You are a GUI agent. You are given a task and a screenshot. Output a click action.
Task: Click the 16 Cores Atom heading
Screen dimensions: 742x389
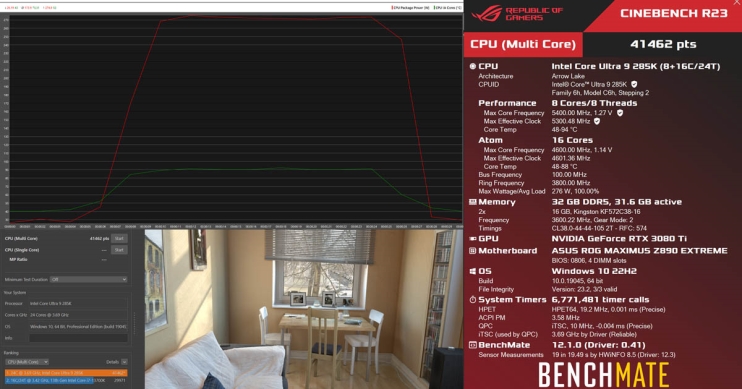pyautogui.click(x=572, y=140)
